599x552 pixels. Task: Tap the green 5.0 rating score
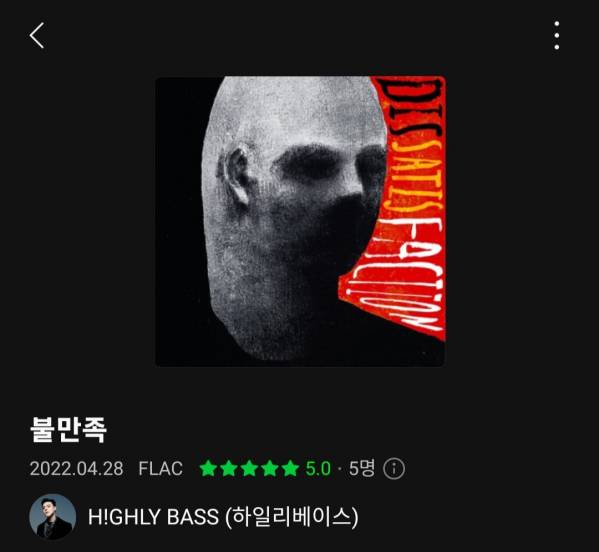point(318,469)
